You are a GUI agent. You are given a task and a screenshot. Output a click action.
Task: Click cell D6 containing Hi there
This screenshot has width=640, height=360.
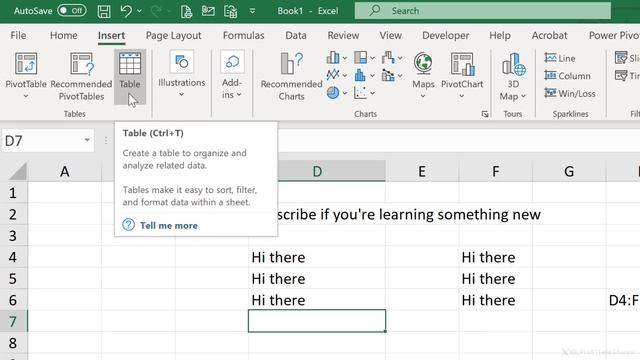point(317,300)
